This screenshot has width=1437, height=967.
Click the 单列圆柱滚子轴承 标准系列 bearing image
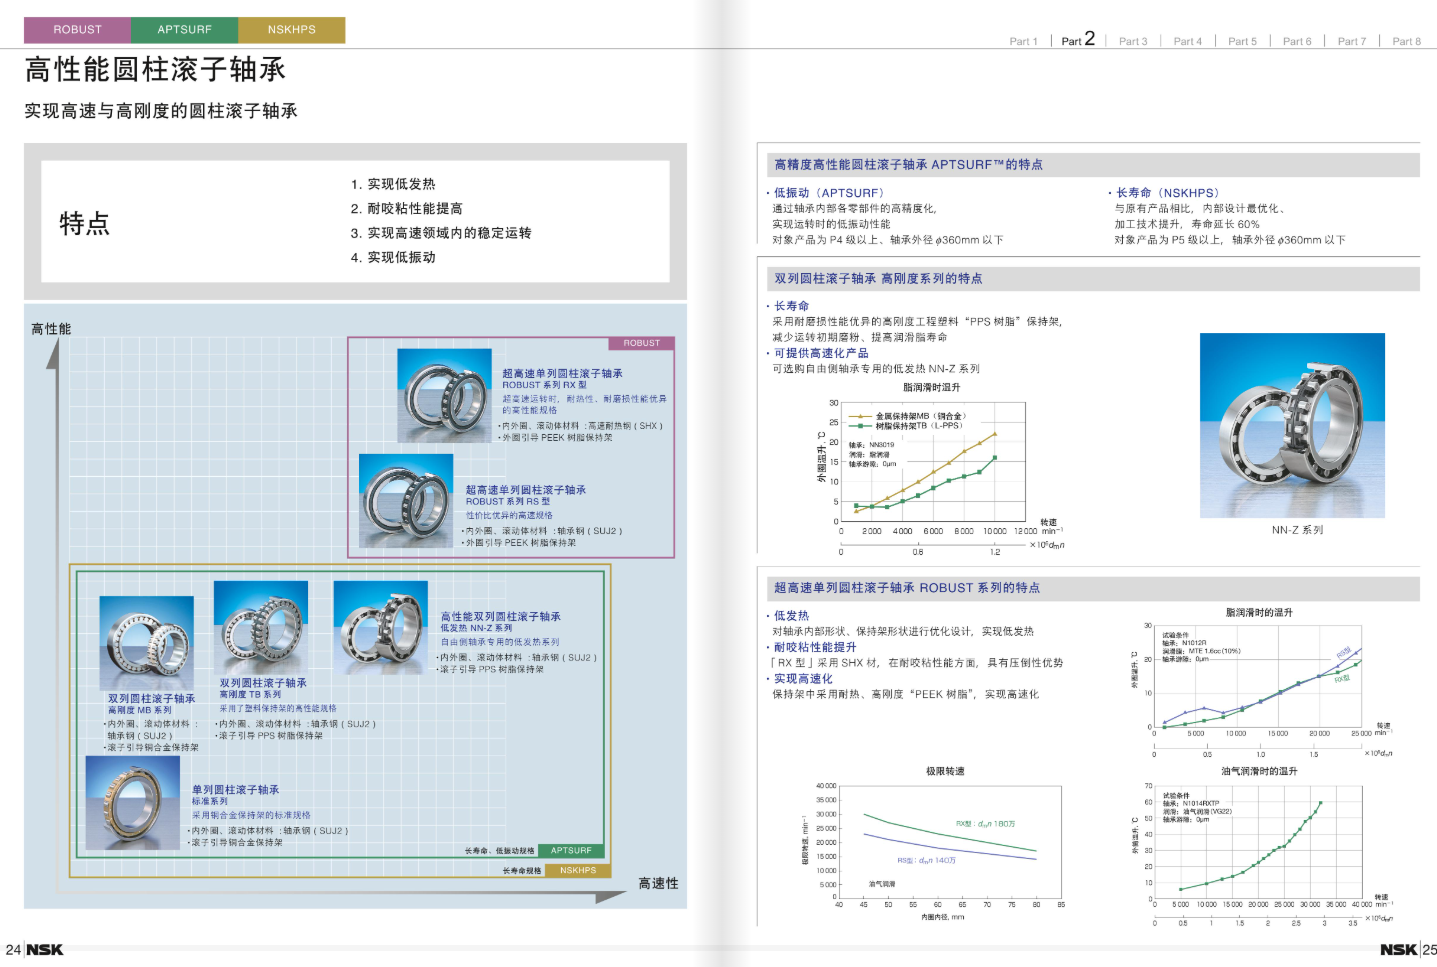click(132, 802)
